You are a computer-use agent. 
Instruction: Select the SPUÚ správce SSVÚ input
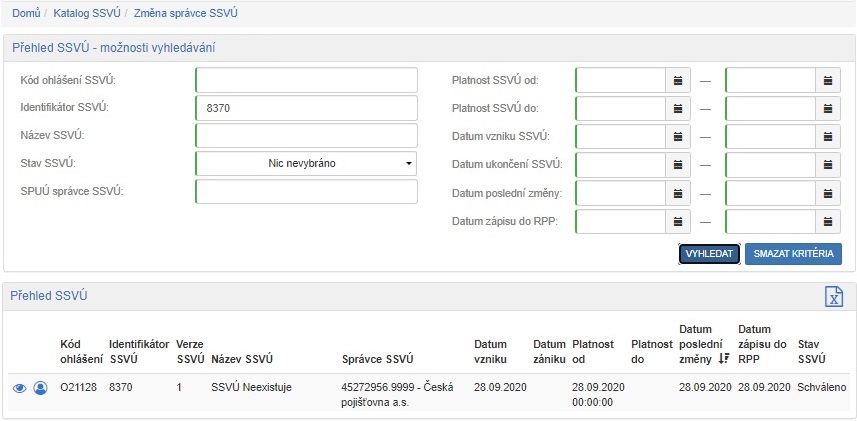coord(306,192)
